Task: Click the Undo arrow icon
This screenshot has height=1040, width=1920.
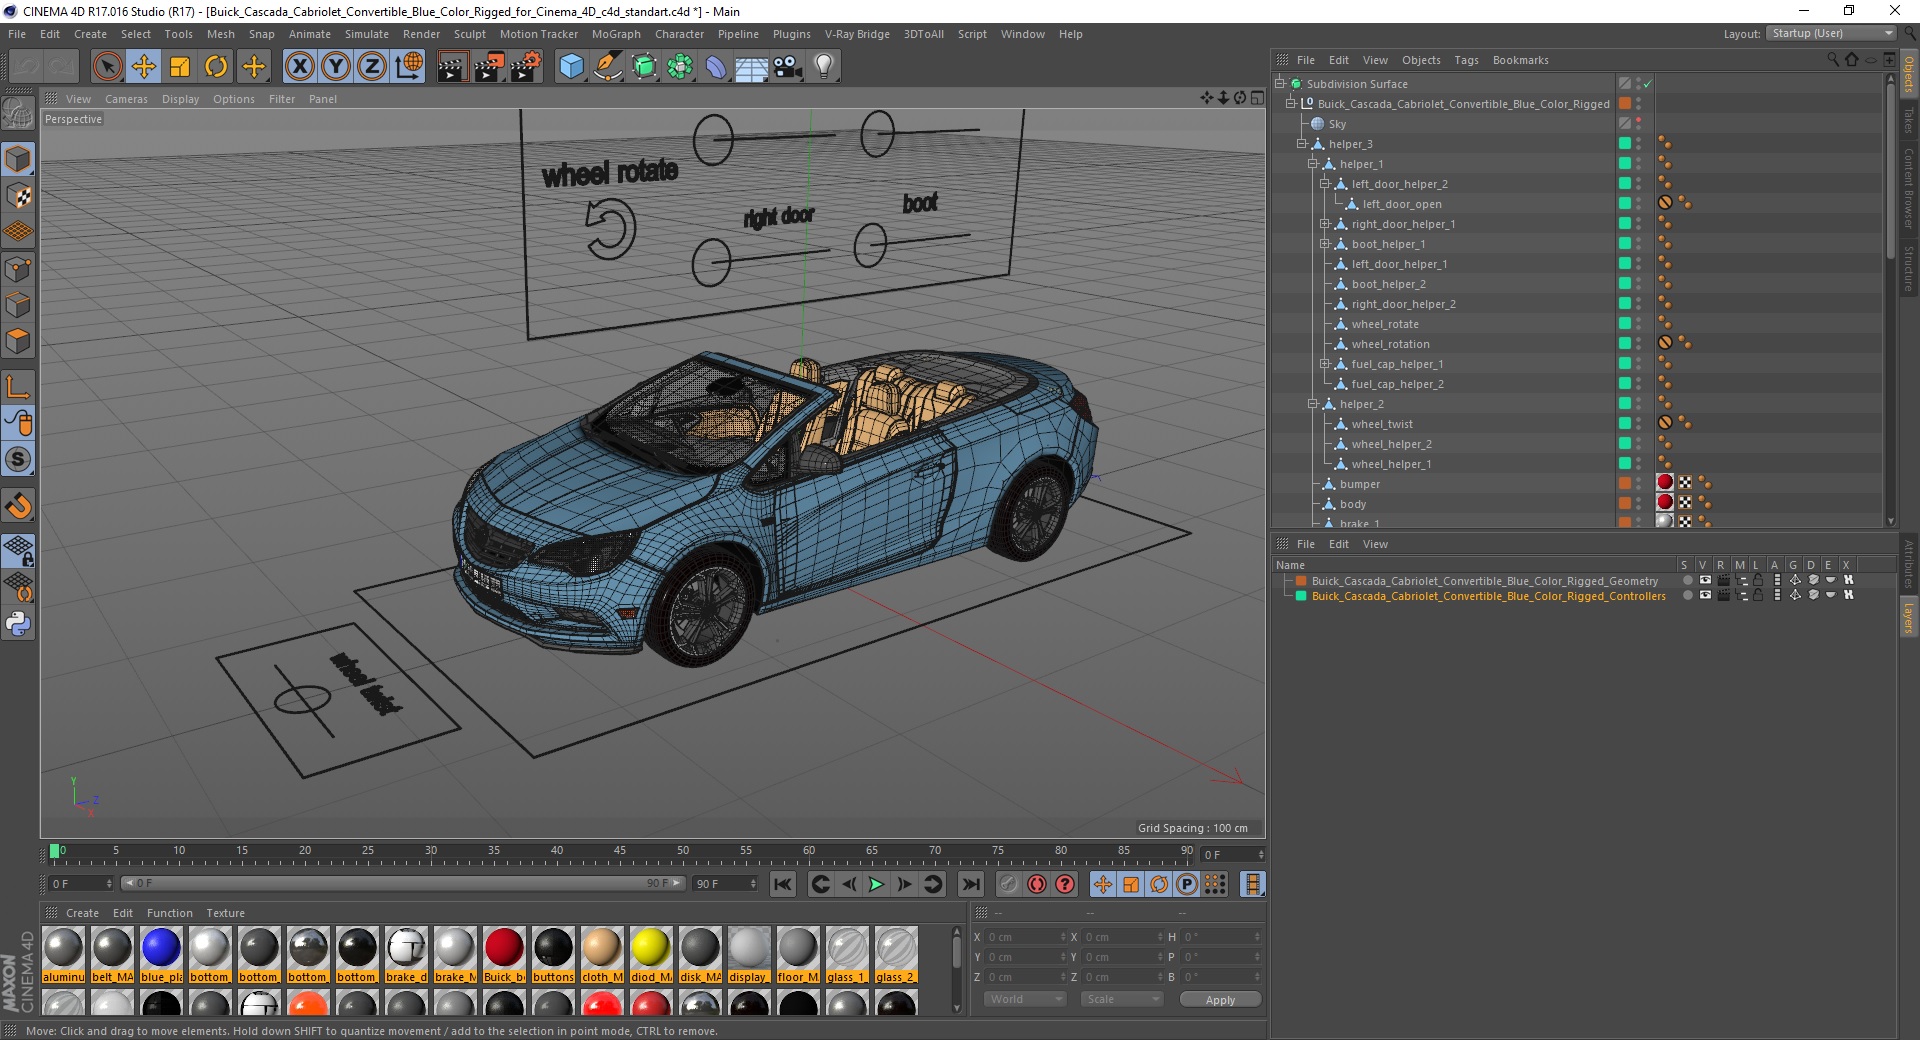Action: (x=26, y=67)
